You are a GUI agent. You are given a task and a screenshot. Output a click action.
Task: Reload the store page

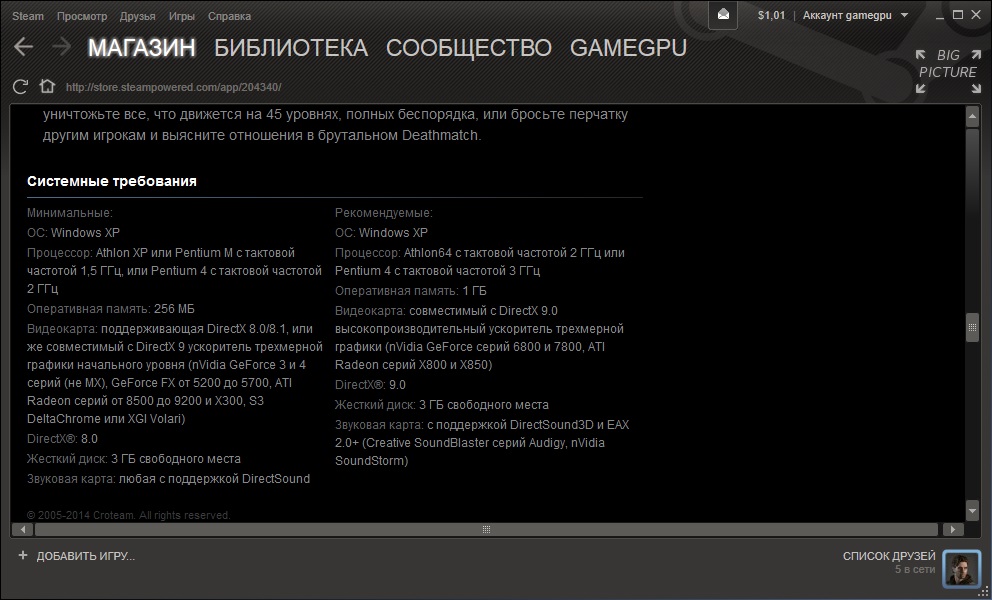20,87
